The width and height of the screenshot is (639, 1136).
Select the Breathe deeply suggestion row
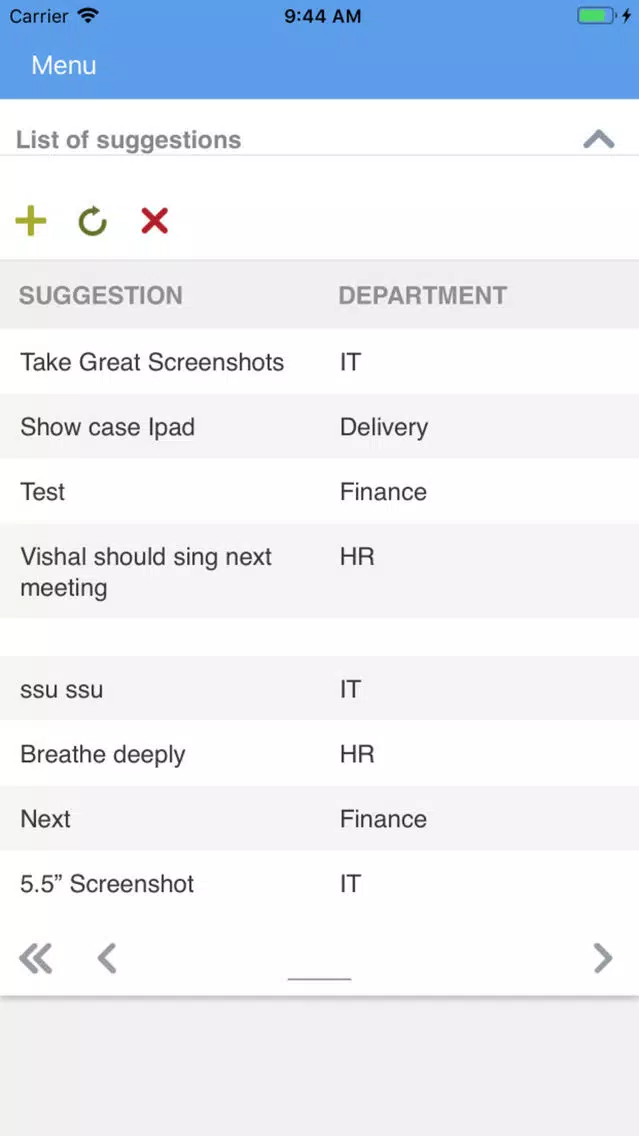point(320,754)
